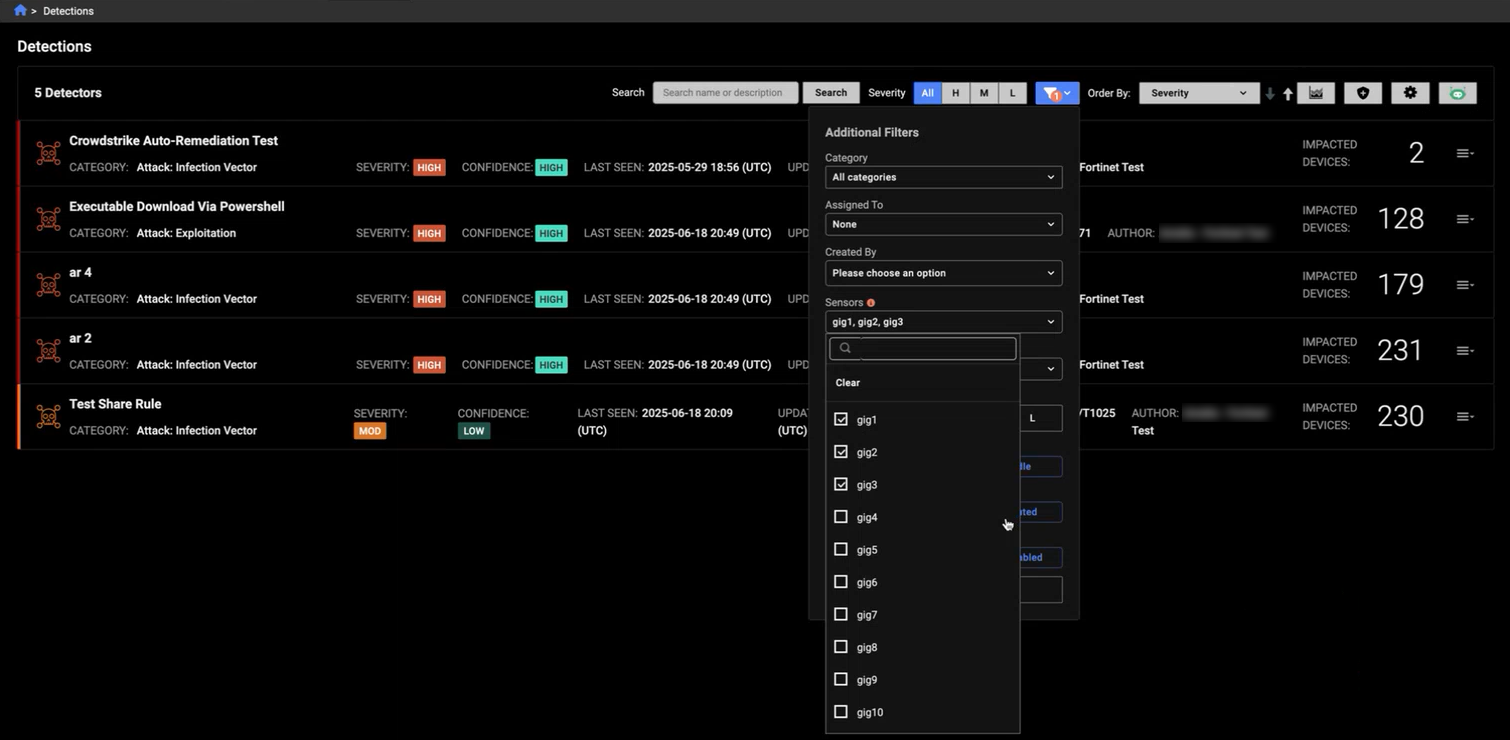This screenshot has width=1510, height=740.
Task: Open the filter funnel button
Action: click(1056, 93)
